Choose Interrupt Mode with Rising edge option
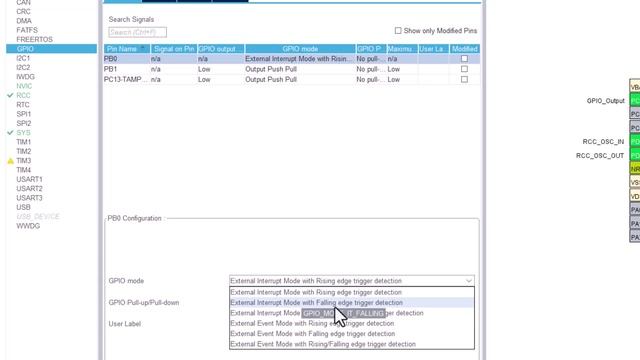The width and height of the screenshot is (640, 360). (x=351, y=292)
